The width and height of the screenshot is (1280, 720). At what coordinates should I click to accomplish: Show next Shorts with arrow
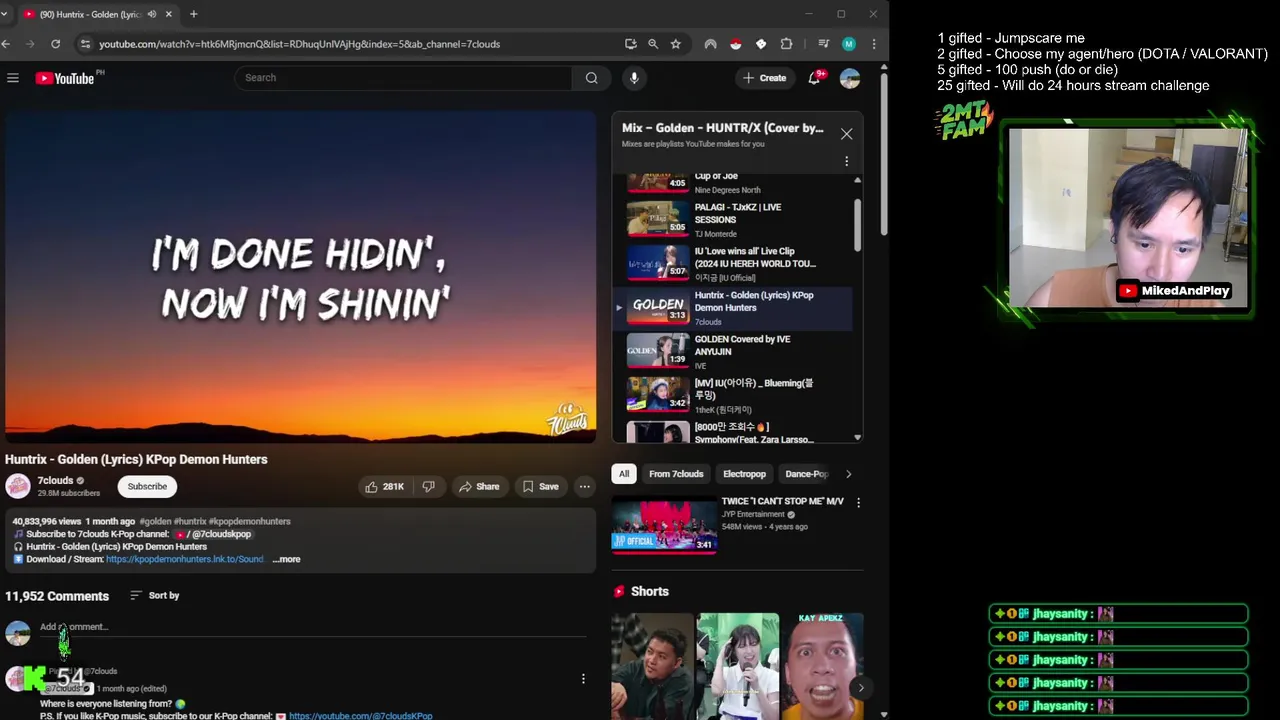(x=860, y=687)
